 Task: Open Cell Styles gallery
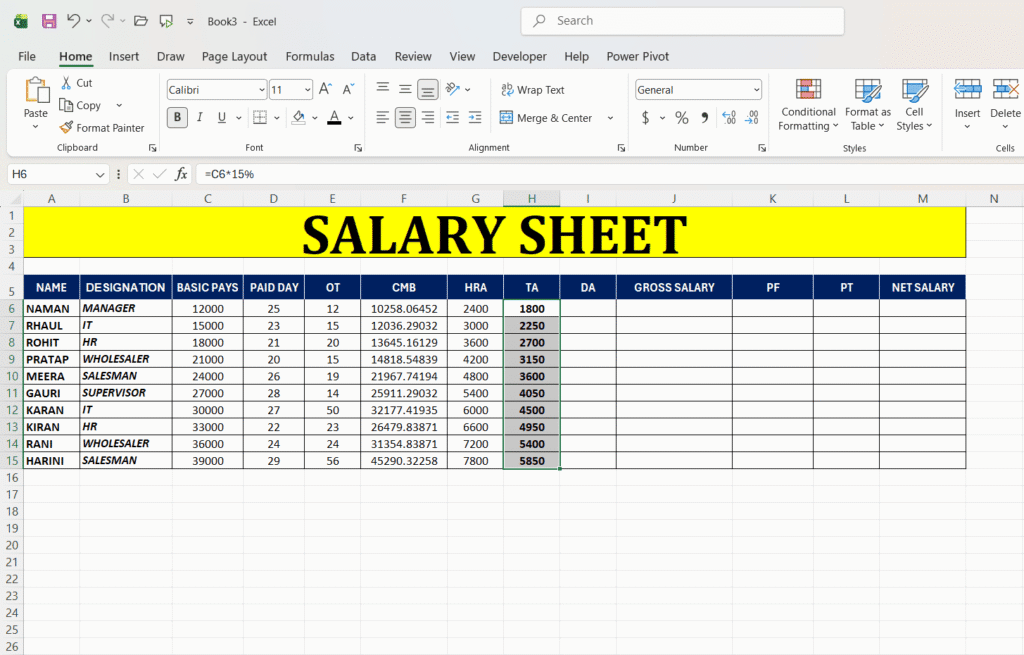click(914, 104)
